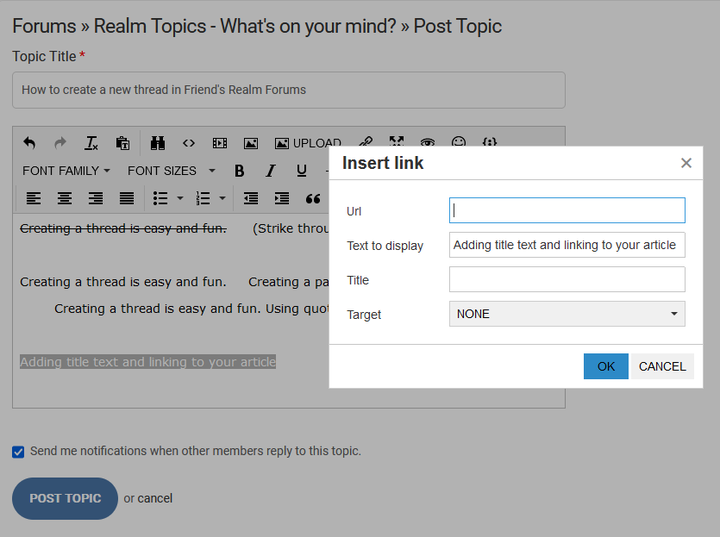720x537 pixels.
Task: Toggle Bold formatting
Action: click(239, 171)
